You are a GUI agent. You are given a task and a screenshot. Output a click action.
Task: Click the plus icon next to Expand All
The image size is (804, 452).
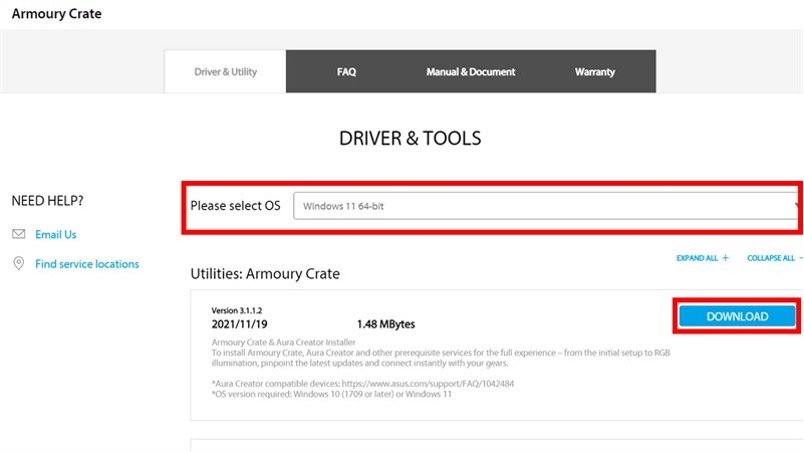click(x=725, y=258)
